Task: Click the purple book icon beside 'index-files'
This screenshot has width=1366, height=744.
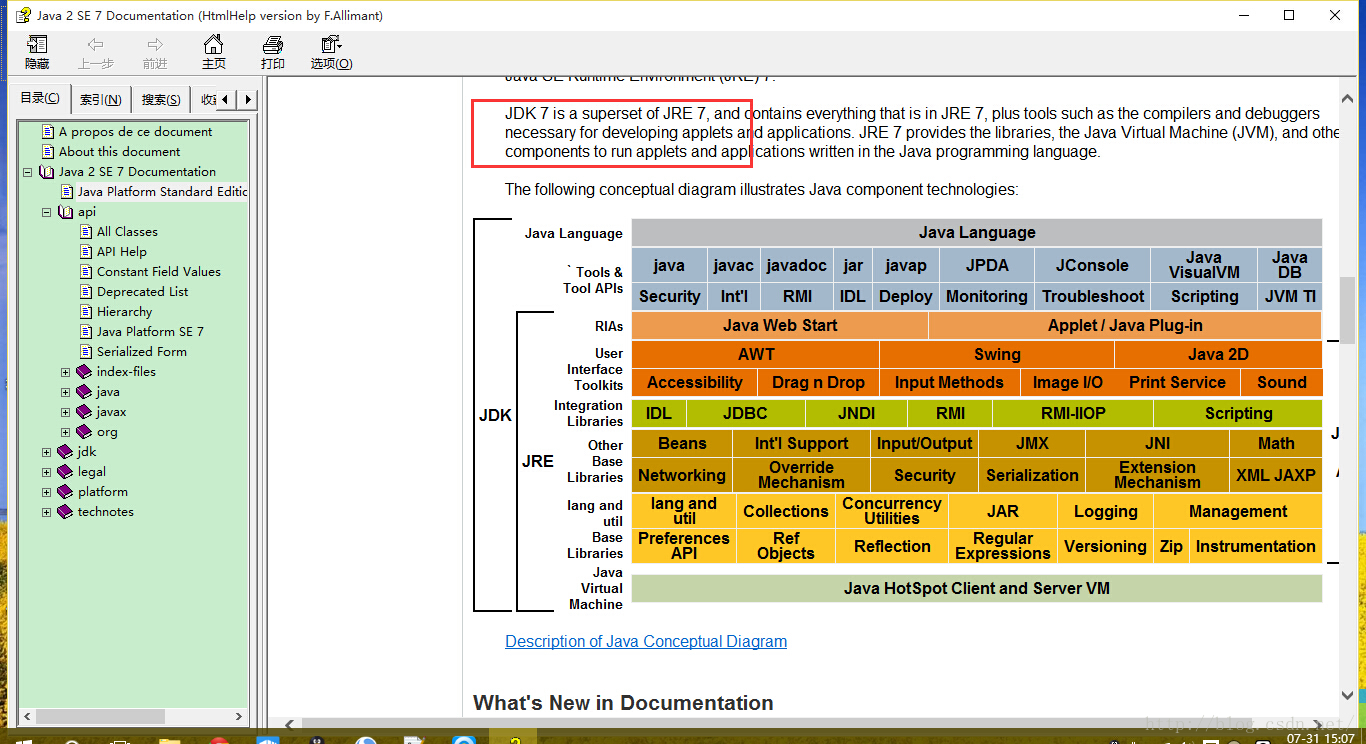Action: (84, 371)
